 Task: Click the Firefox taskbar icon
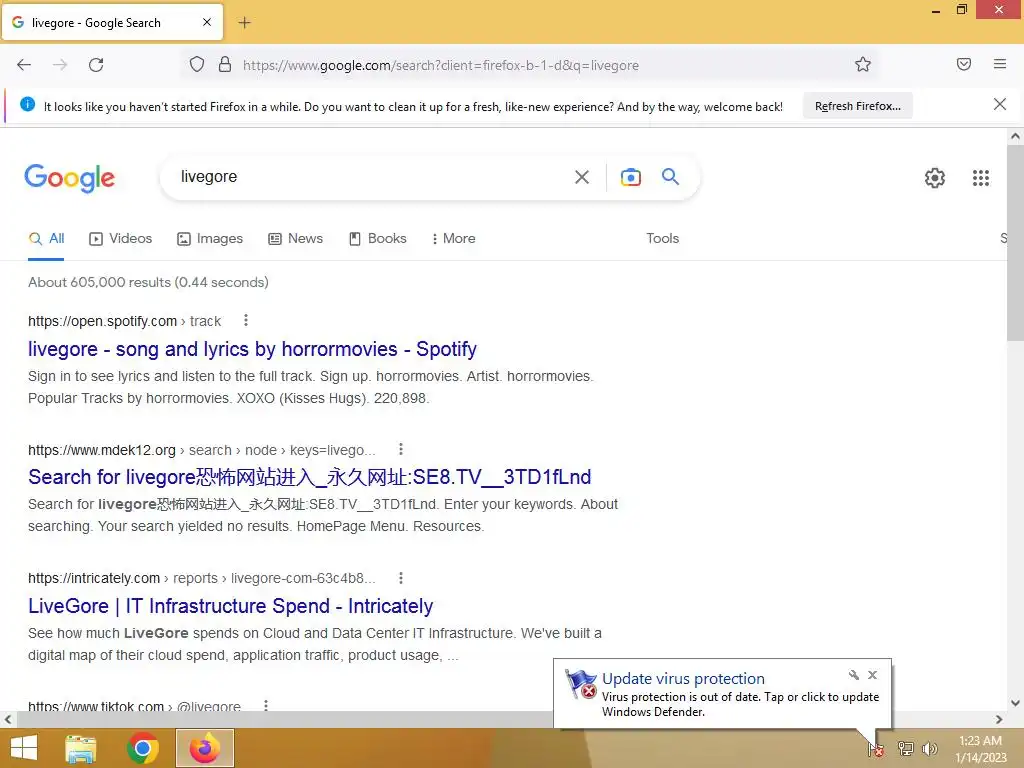(204, 748)
